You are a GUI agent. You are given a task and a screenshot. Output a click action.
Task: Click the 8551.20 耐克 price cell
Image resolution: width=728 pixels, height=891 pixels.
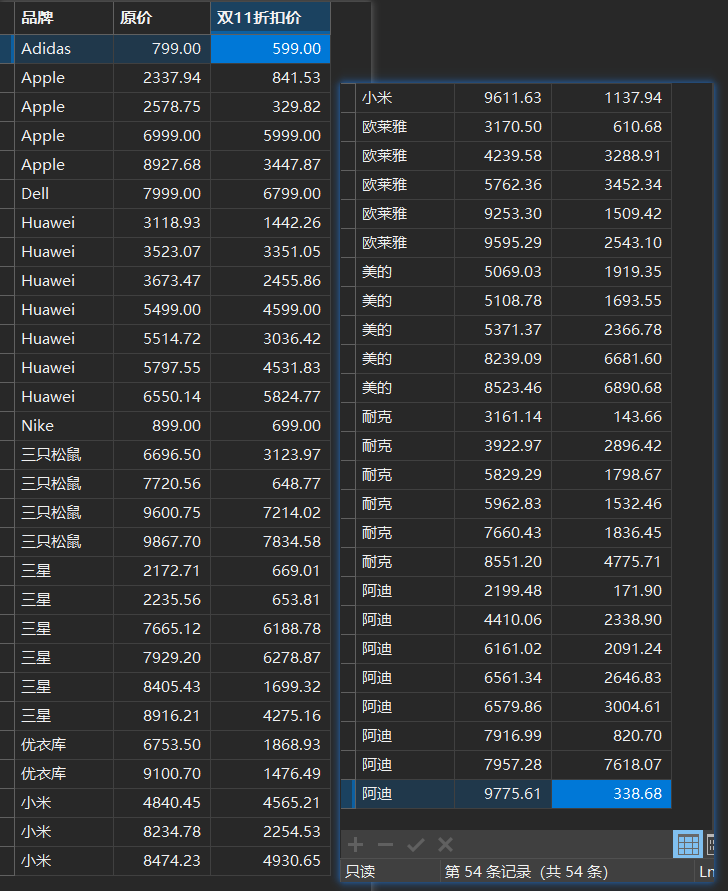pos(503,561)
